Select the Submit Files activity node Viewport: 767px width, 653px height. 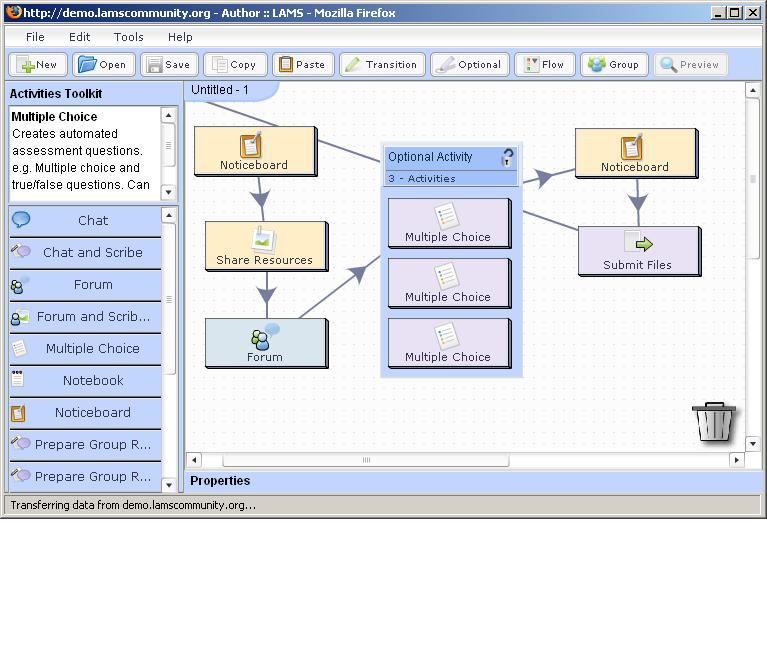[638, 250]
